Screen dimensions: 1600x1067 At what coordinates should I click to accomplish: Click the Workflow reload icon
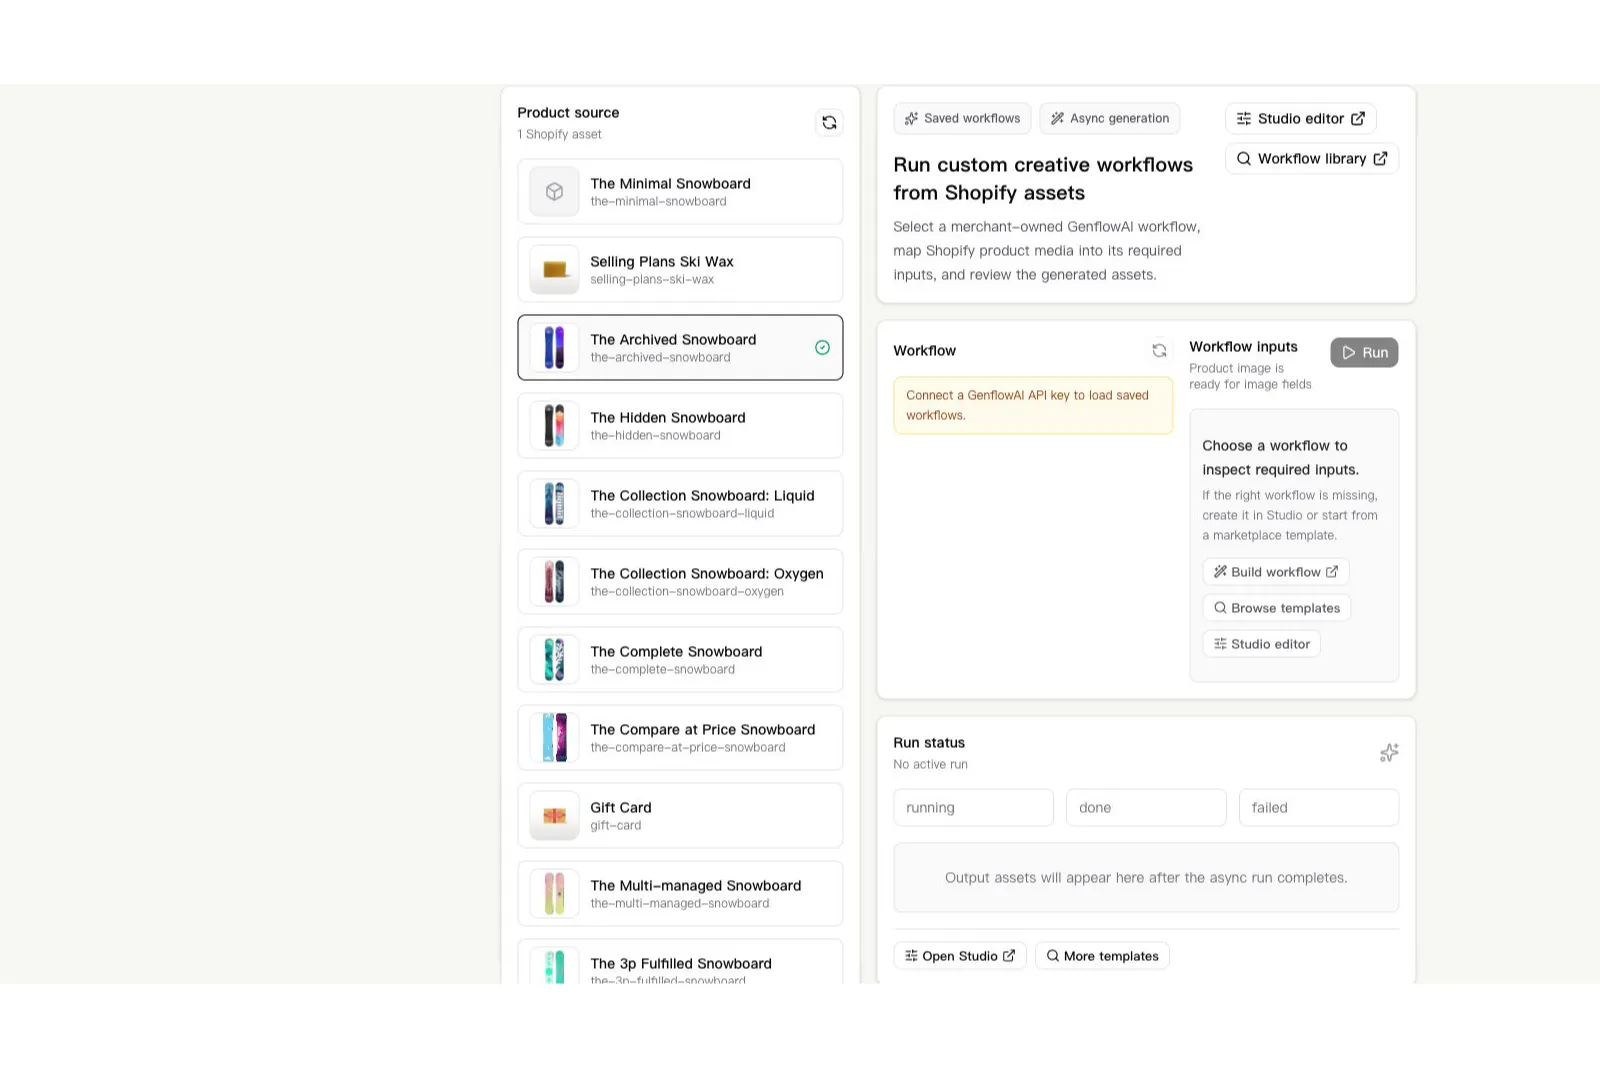tap(1159, 350)
